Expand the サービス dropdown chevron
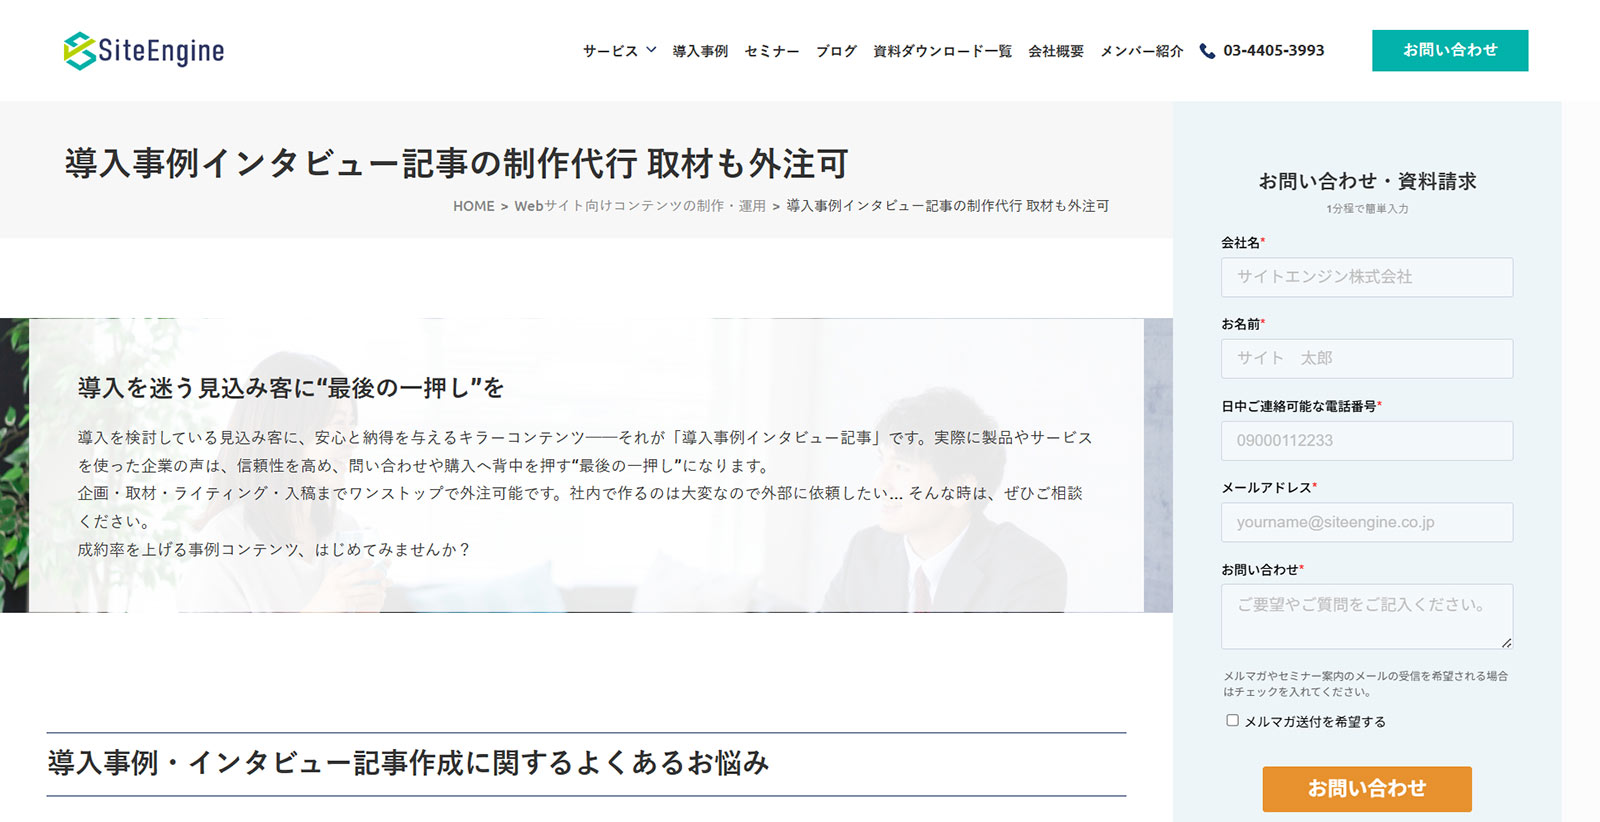 point(651,50)
